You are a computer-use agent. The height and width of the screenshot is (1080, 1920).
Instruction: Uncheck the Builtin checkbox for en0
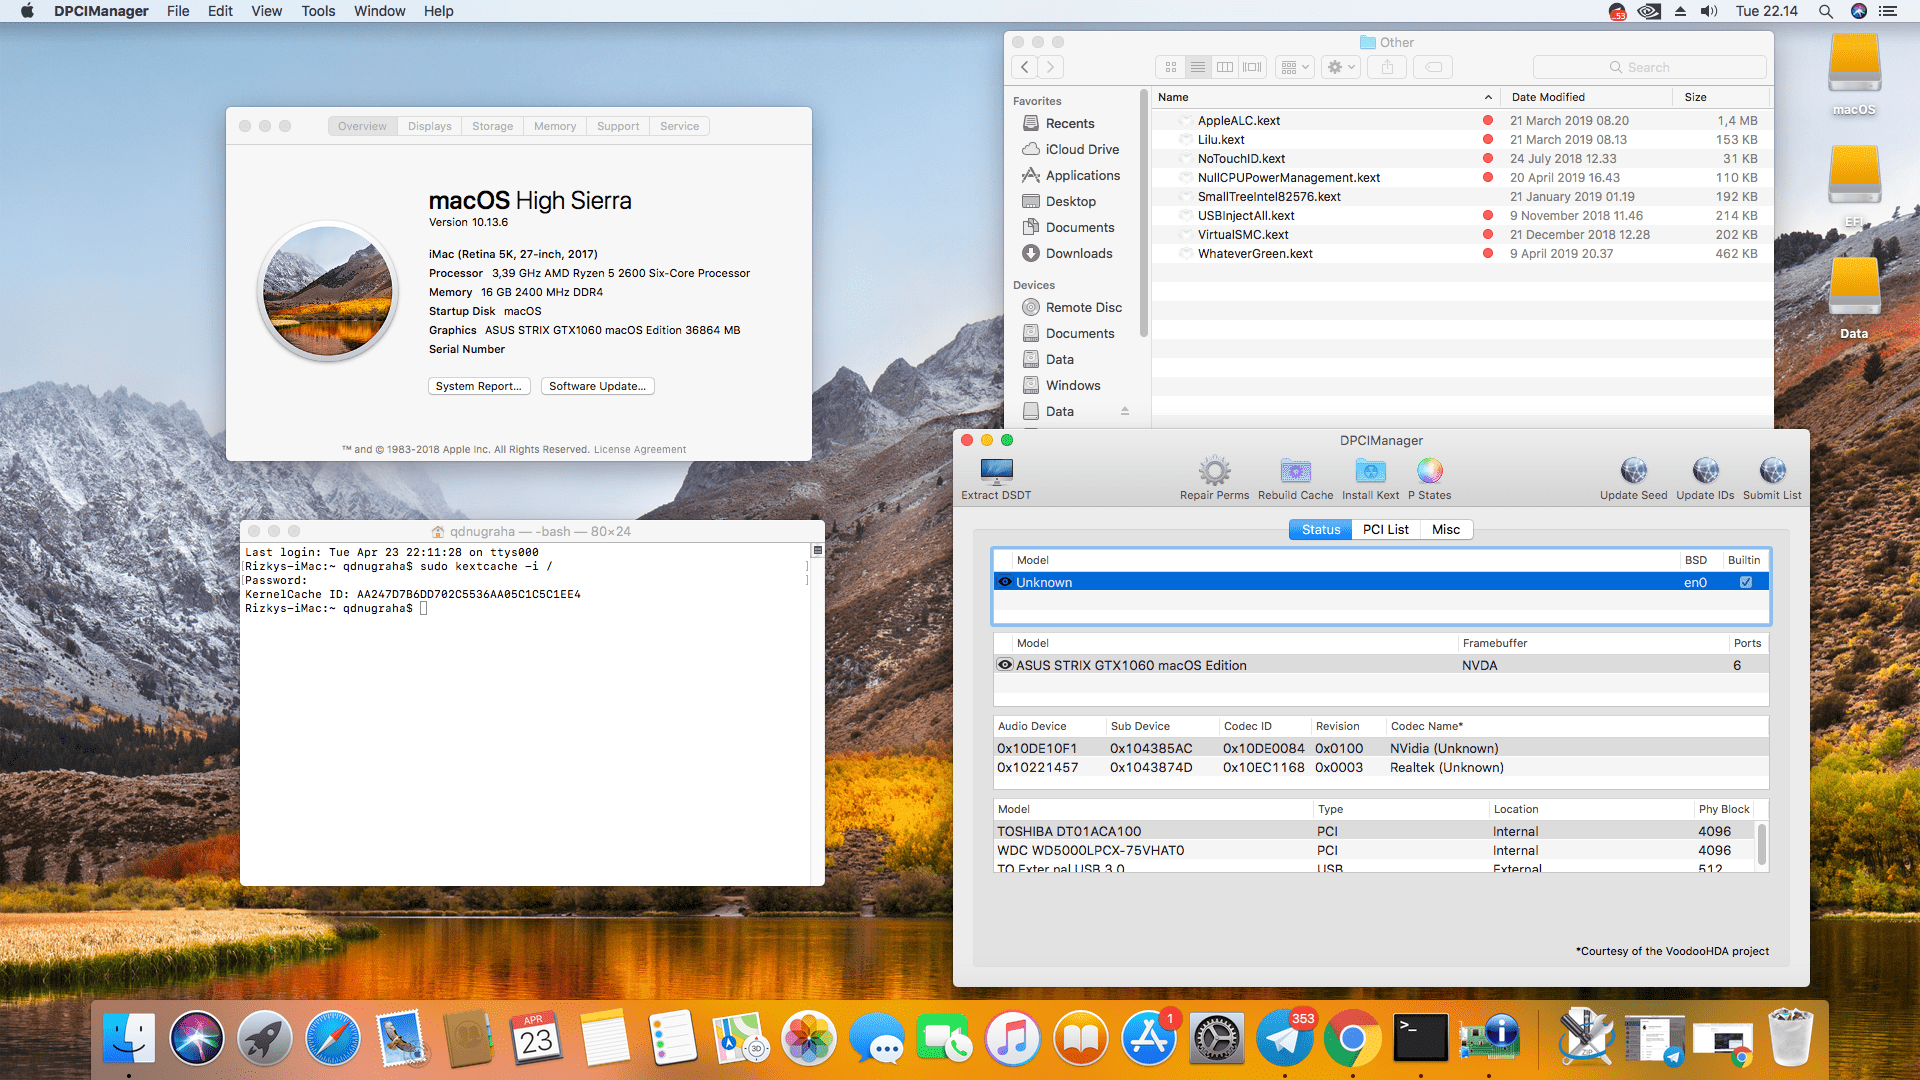pyautogui.click(x=1745, y=581)
